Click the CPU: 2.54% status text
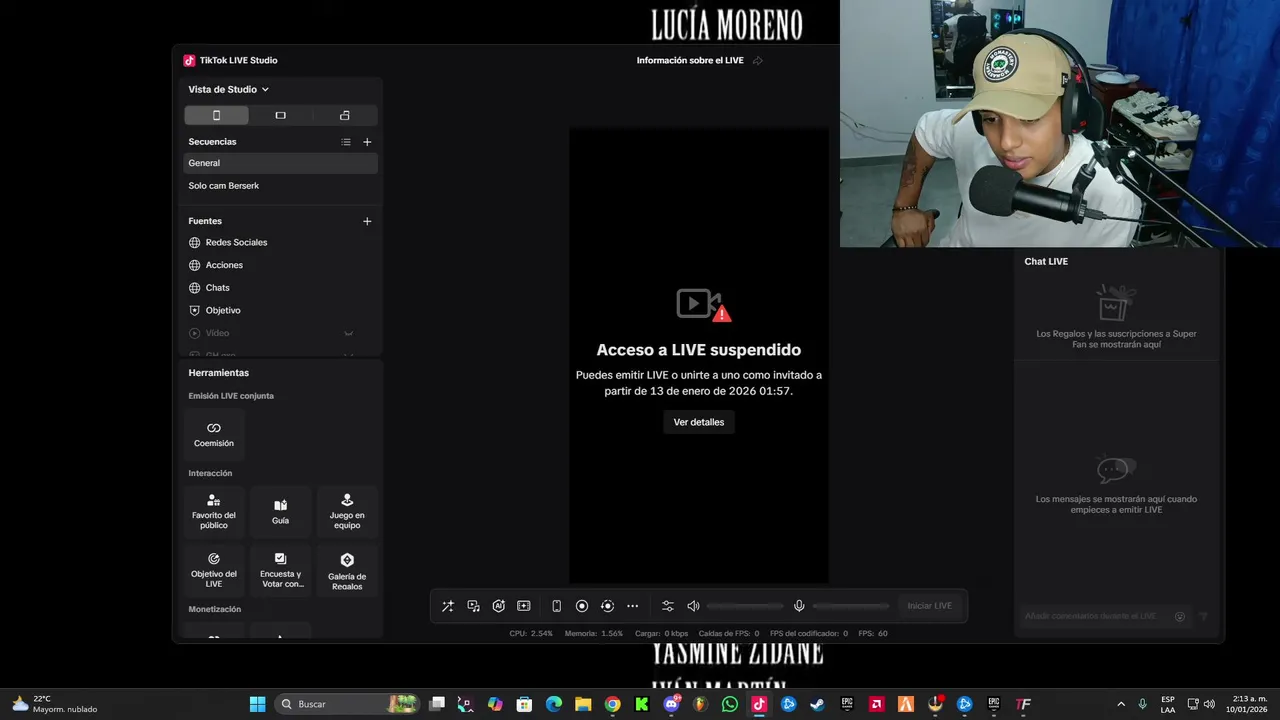Viewport: 1280px width, 720px height. (x=531, y=633)
